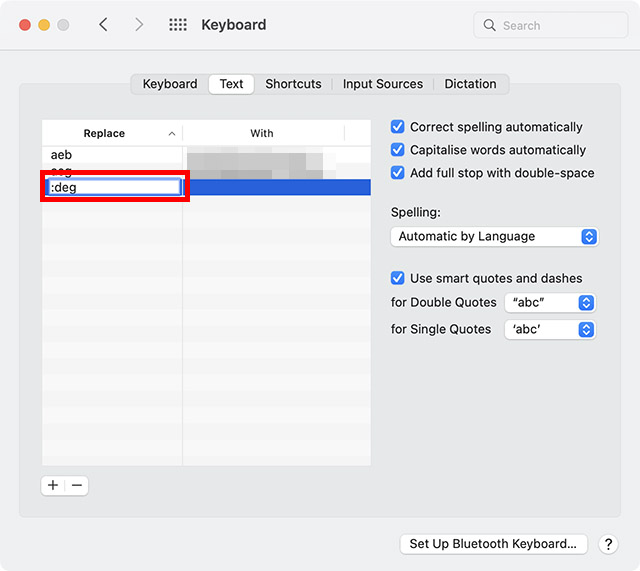Go back with the left chevron
The width and height of the screenshot is (640, 571).
tap(103, 25)
